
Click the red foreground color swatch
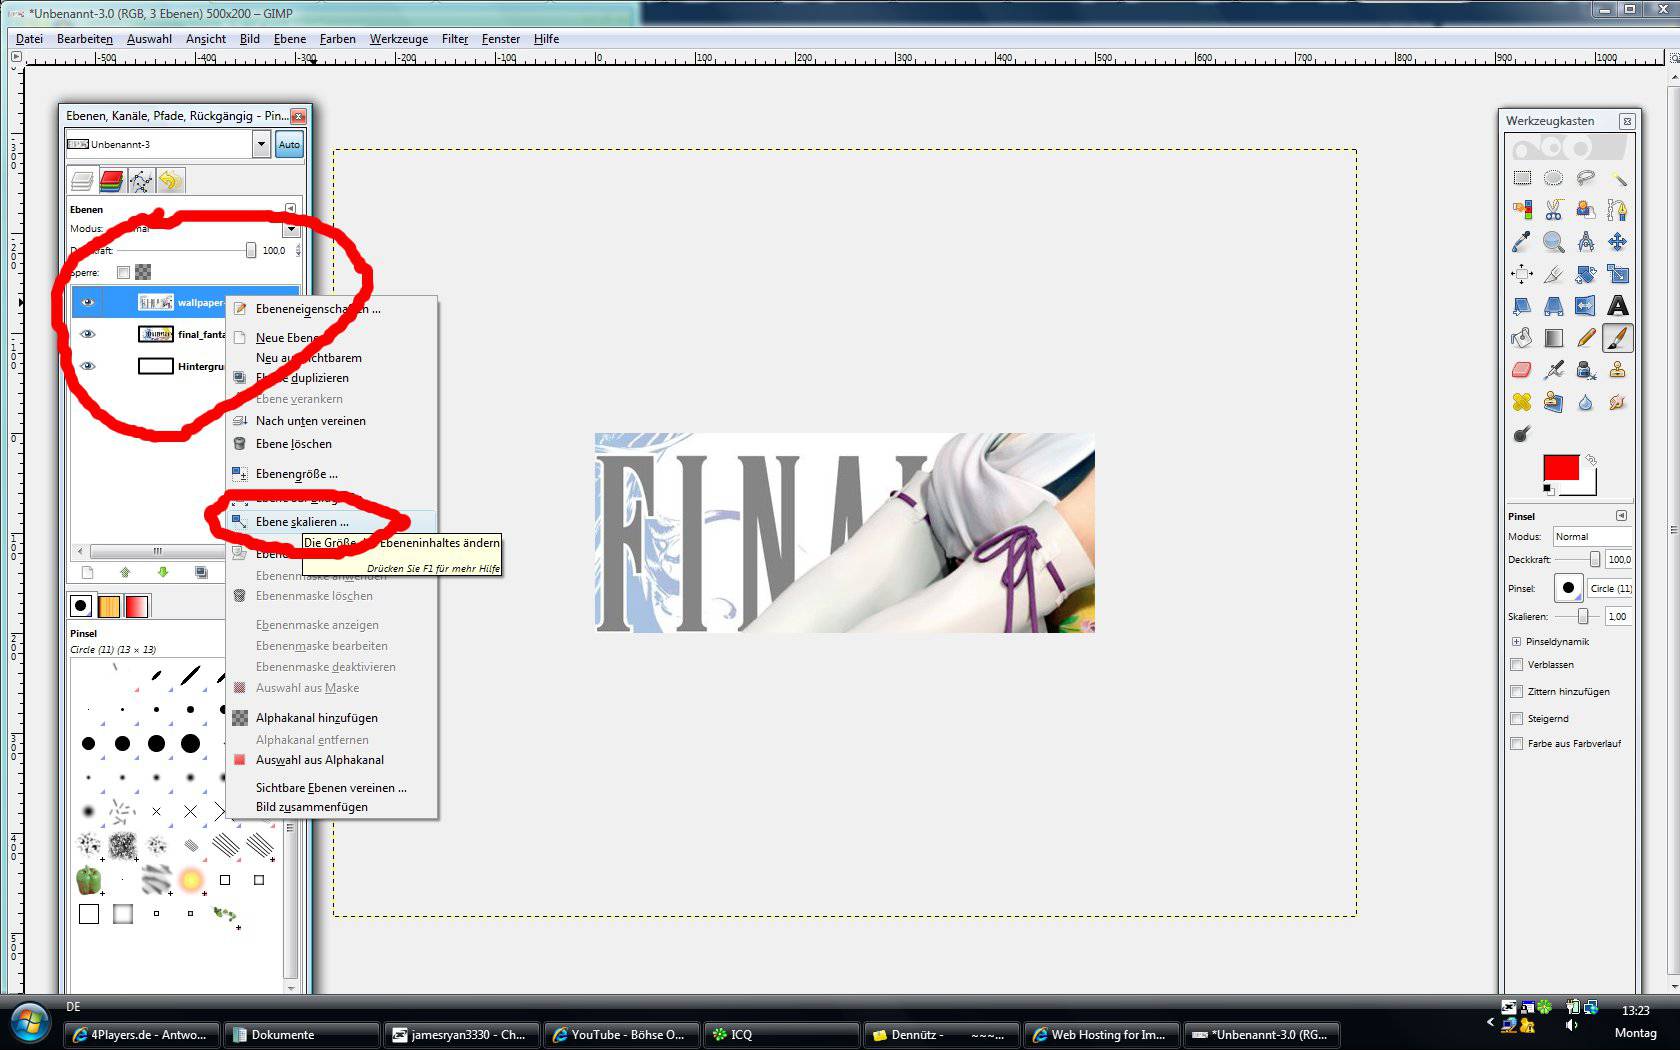point(1560,467)
